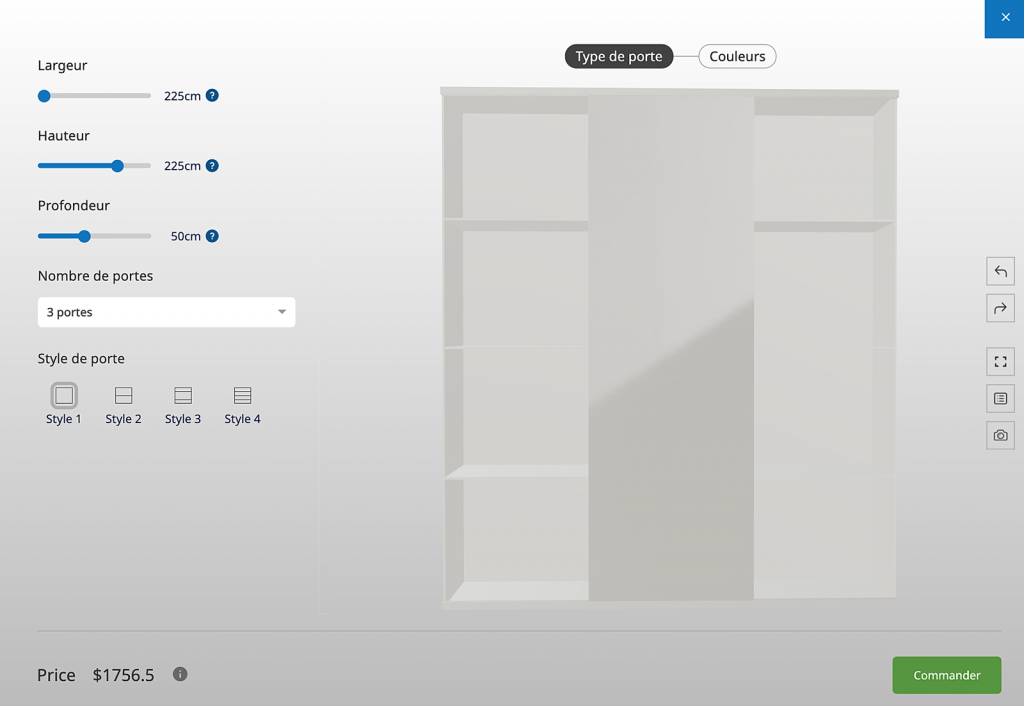1024x706 pixels.
Task: Take a snapshot with camera icon
Action: 1000,435
